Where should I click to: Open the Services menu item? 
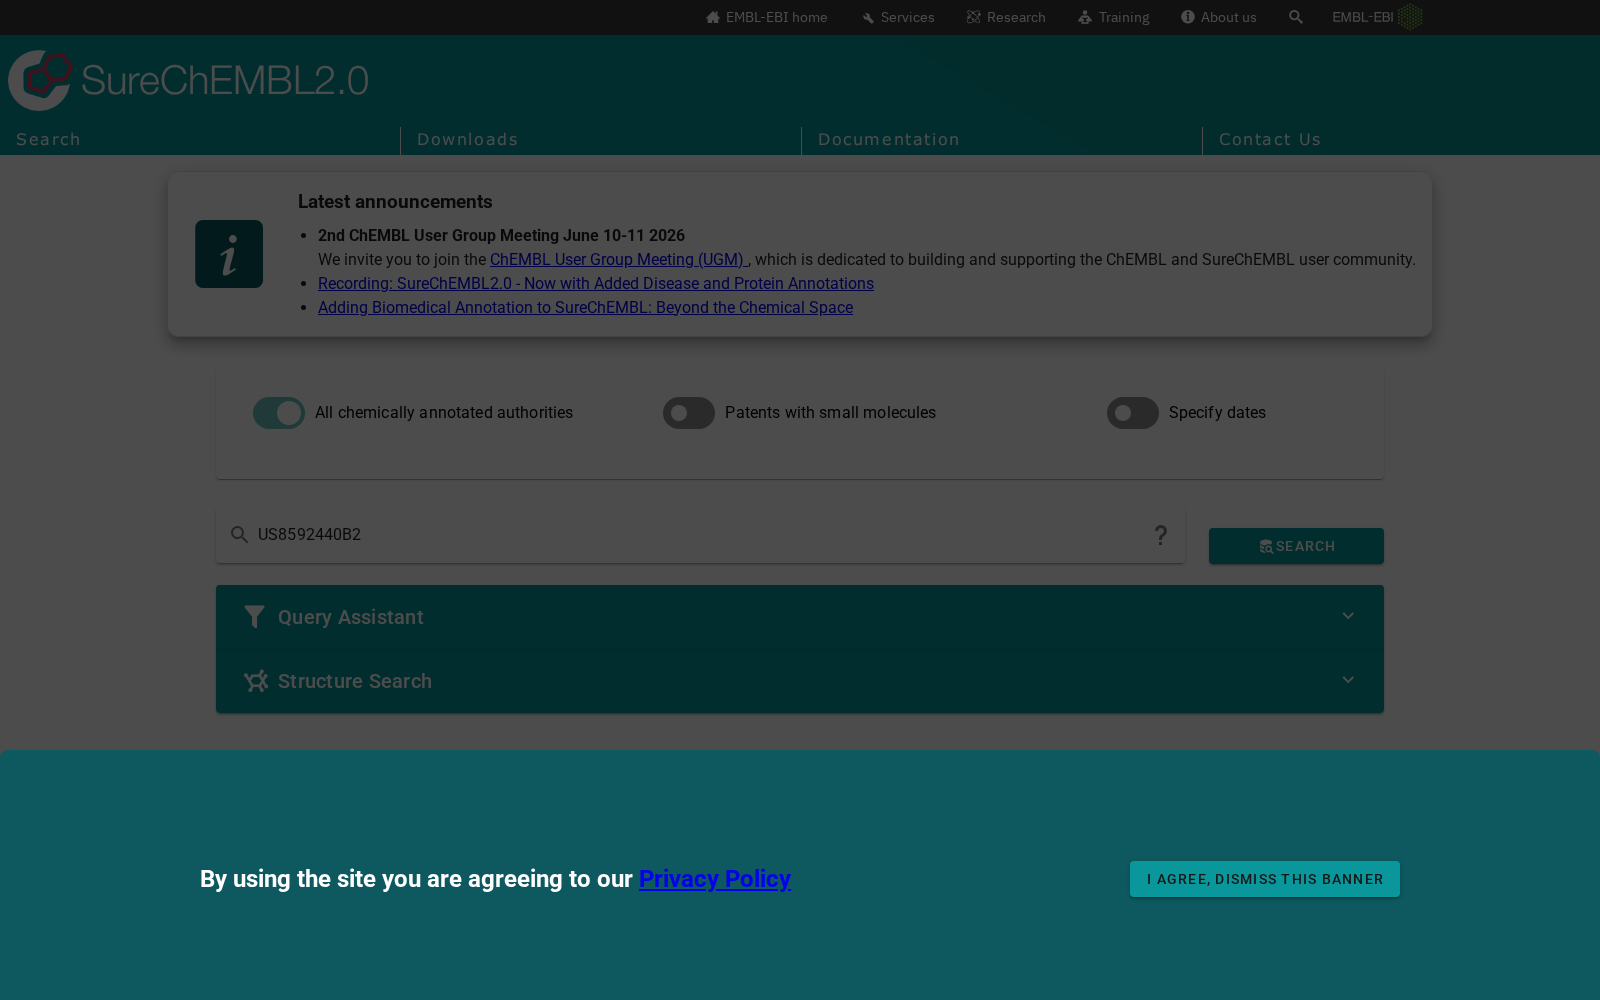coord(898,17)
